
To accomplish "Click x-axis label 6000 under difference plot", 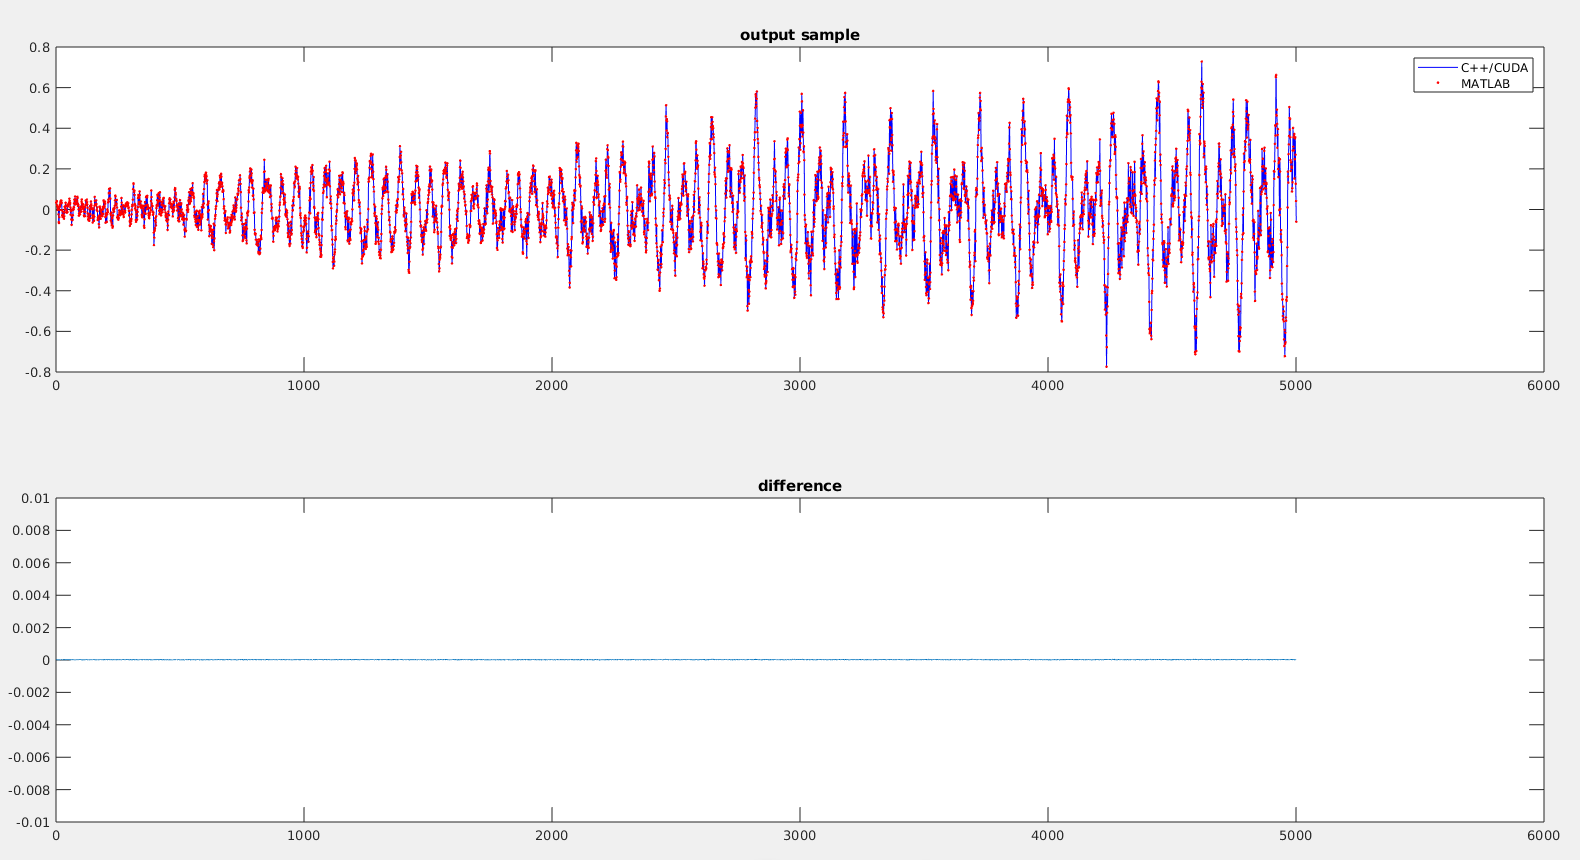I will click(1544, 836).
